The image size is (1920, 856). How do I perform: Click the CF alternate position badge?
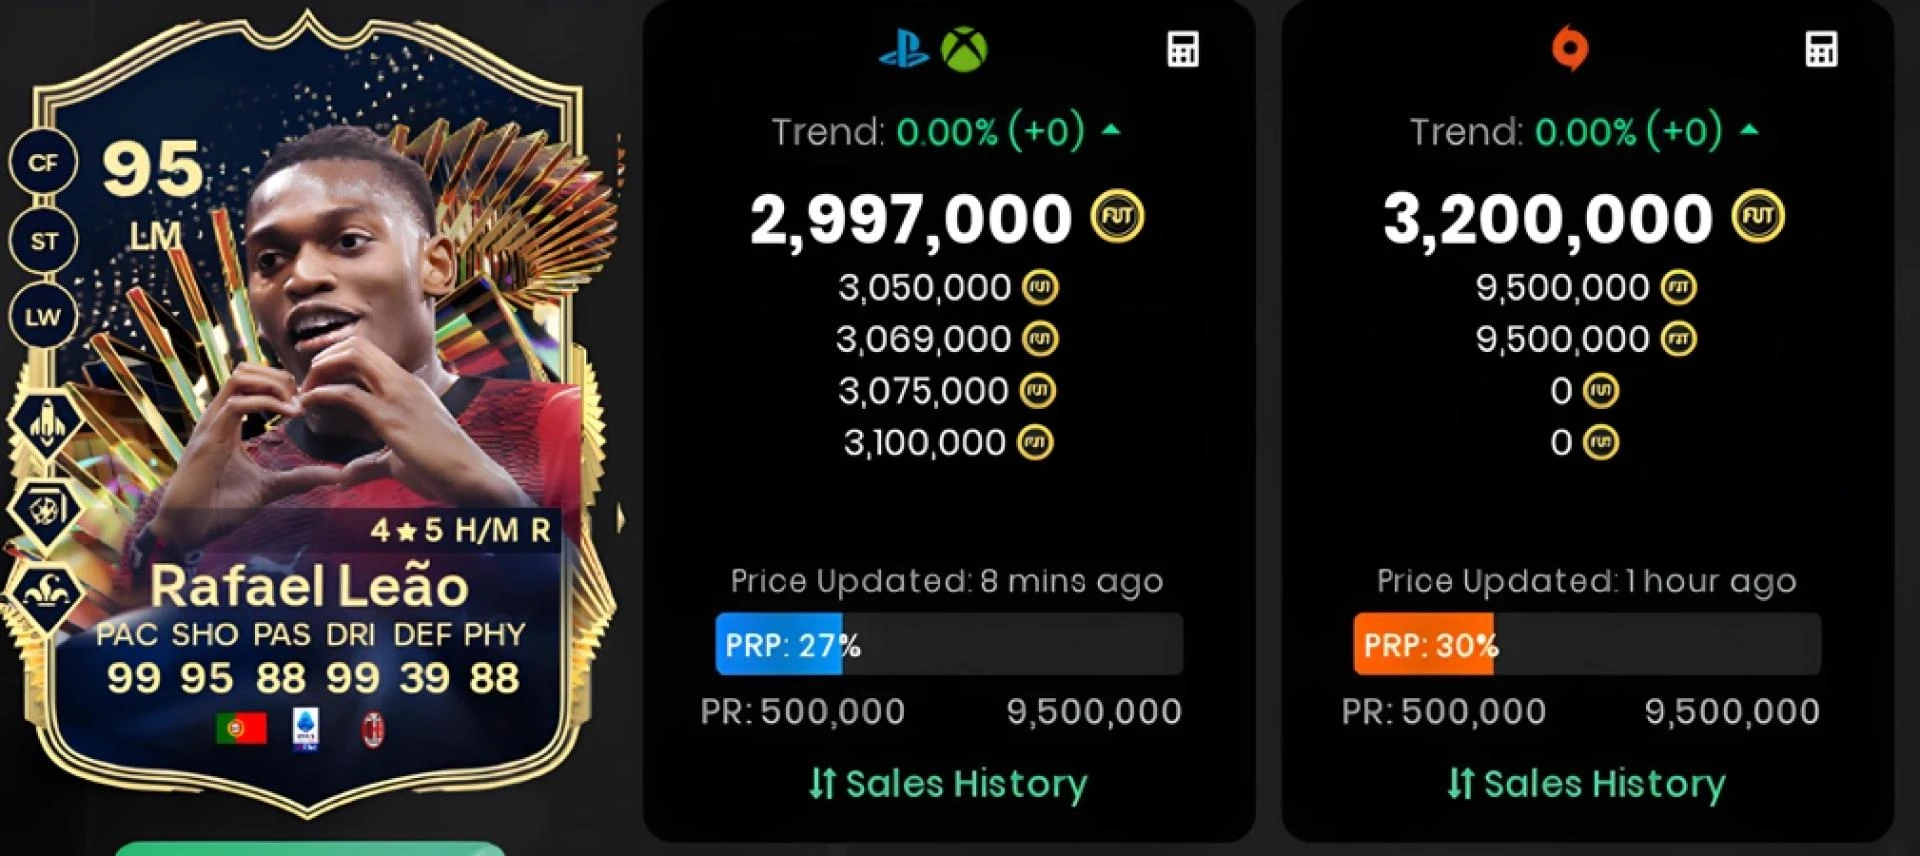click(43, 163)
